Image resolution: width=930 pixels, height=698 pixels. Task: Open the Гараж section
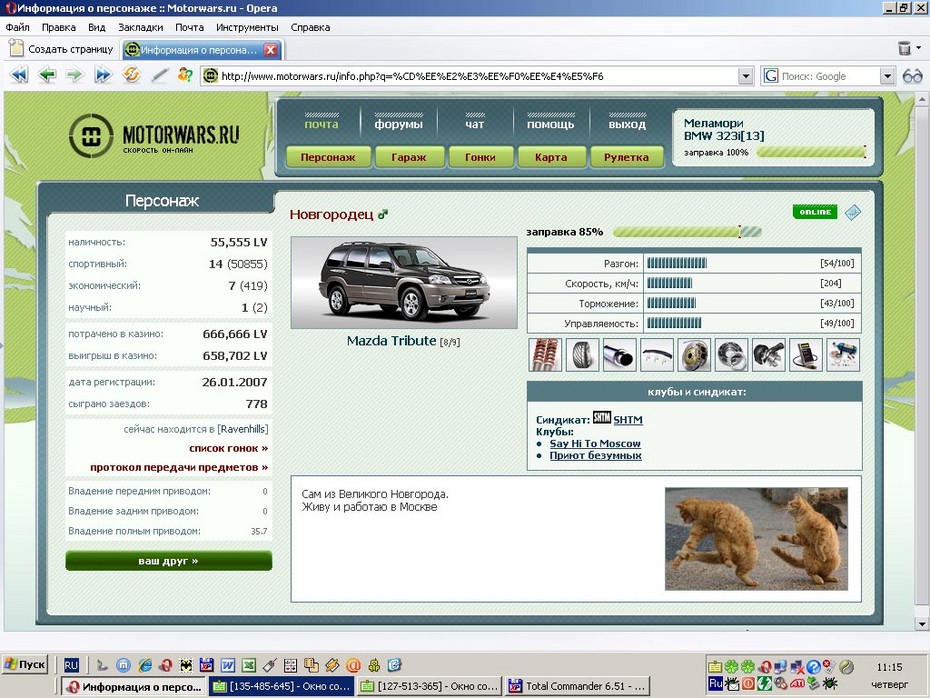(x=409, y=157)
